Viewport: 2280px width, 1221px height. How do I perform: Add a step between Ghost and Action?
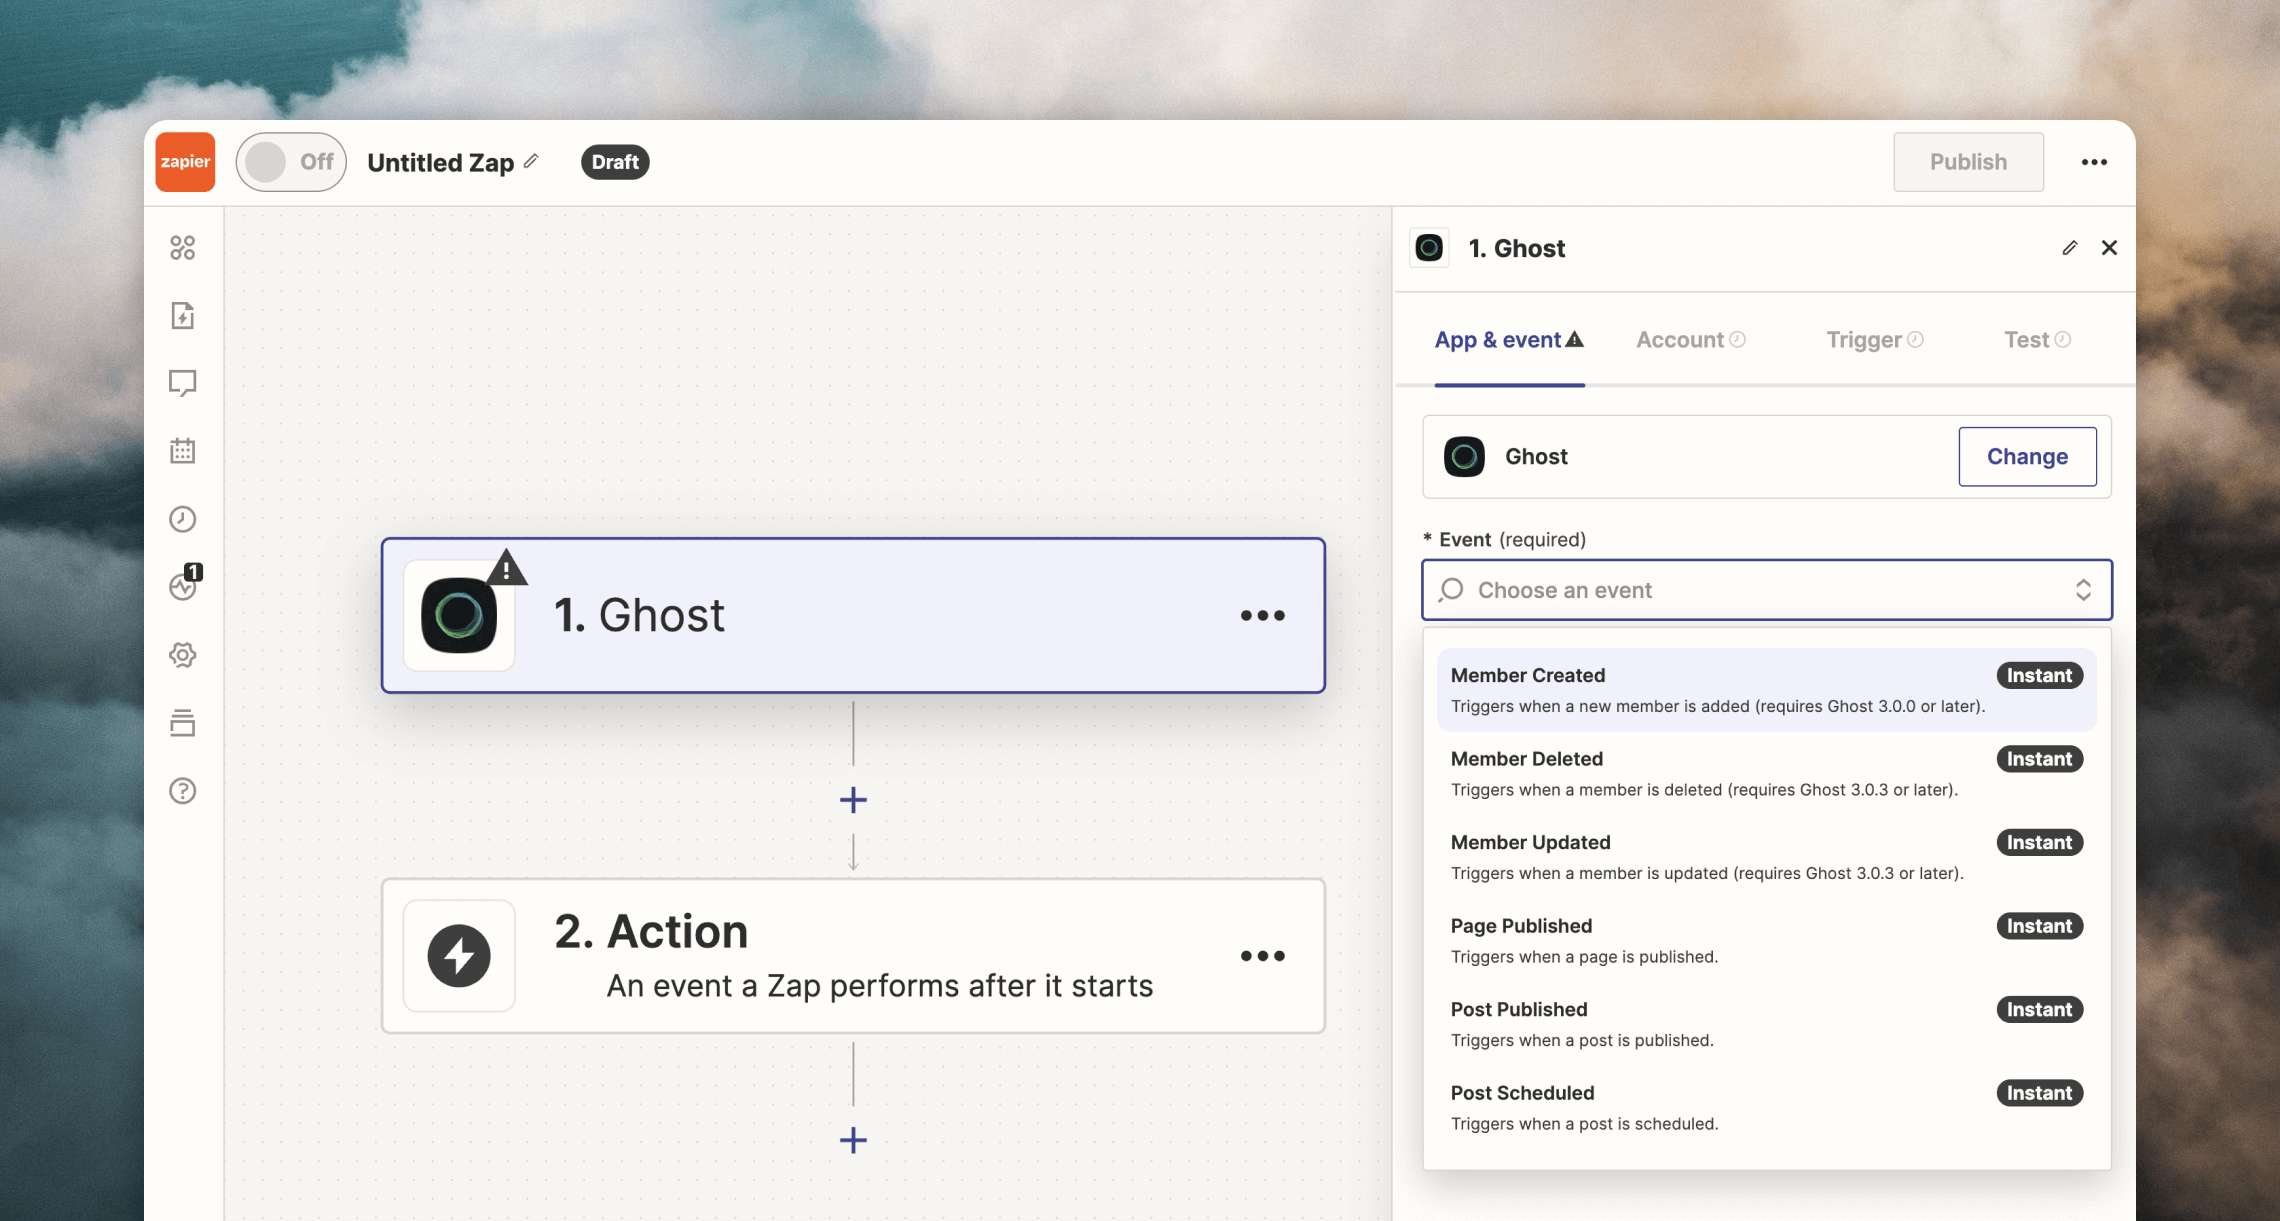point(853,800)
